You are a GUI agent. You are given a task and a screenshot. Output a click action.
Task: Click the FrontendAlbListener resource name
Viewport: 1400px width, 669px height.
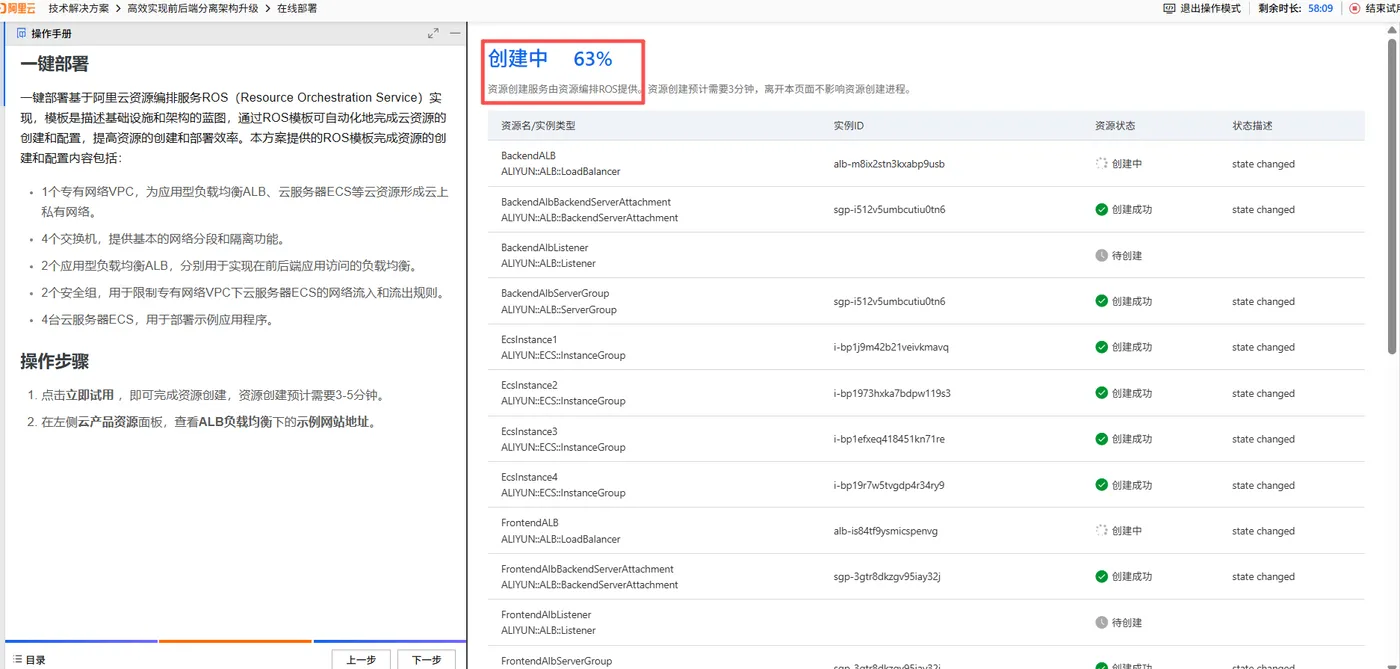click(x=546, y=615)
